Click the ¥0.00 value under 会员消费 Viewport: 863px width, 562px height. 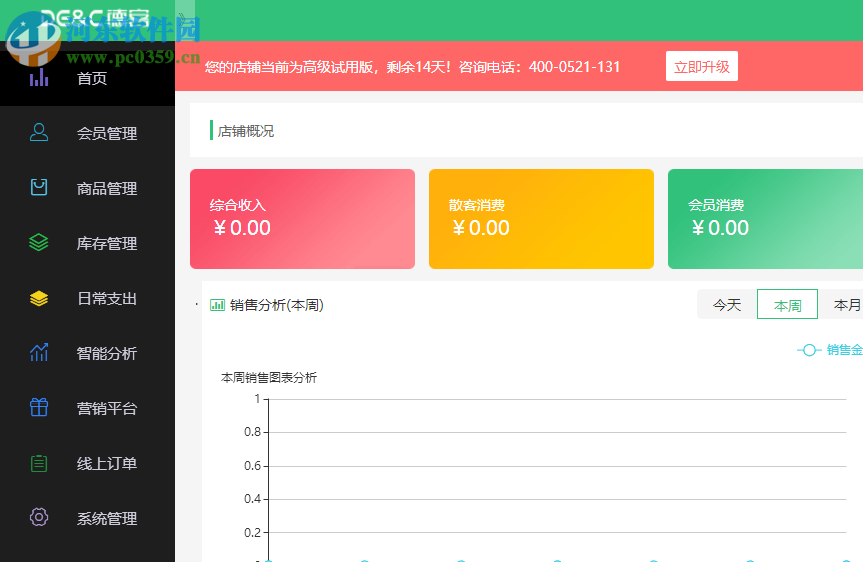tap(720, 228)
